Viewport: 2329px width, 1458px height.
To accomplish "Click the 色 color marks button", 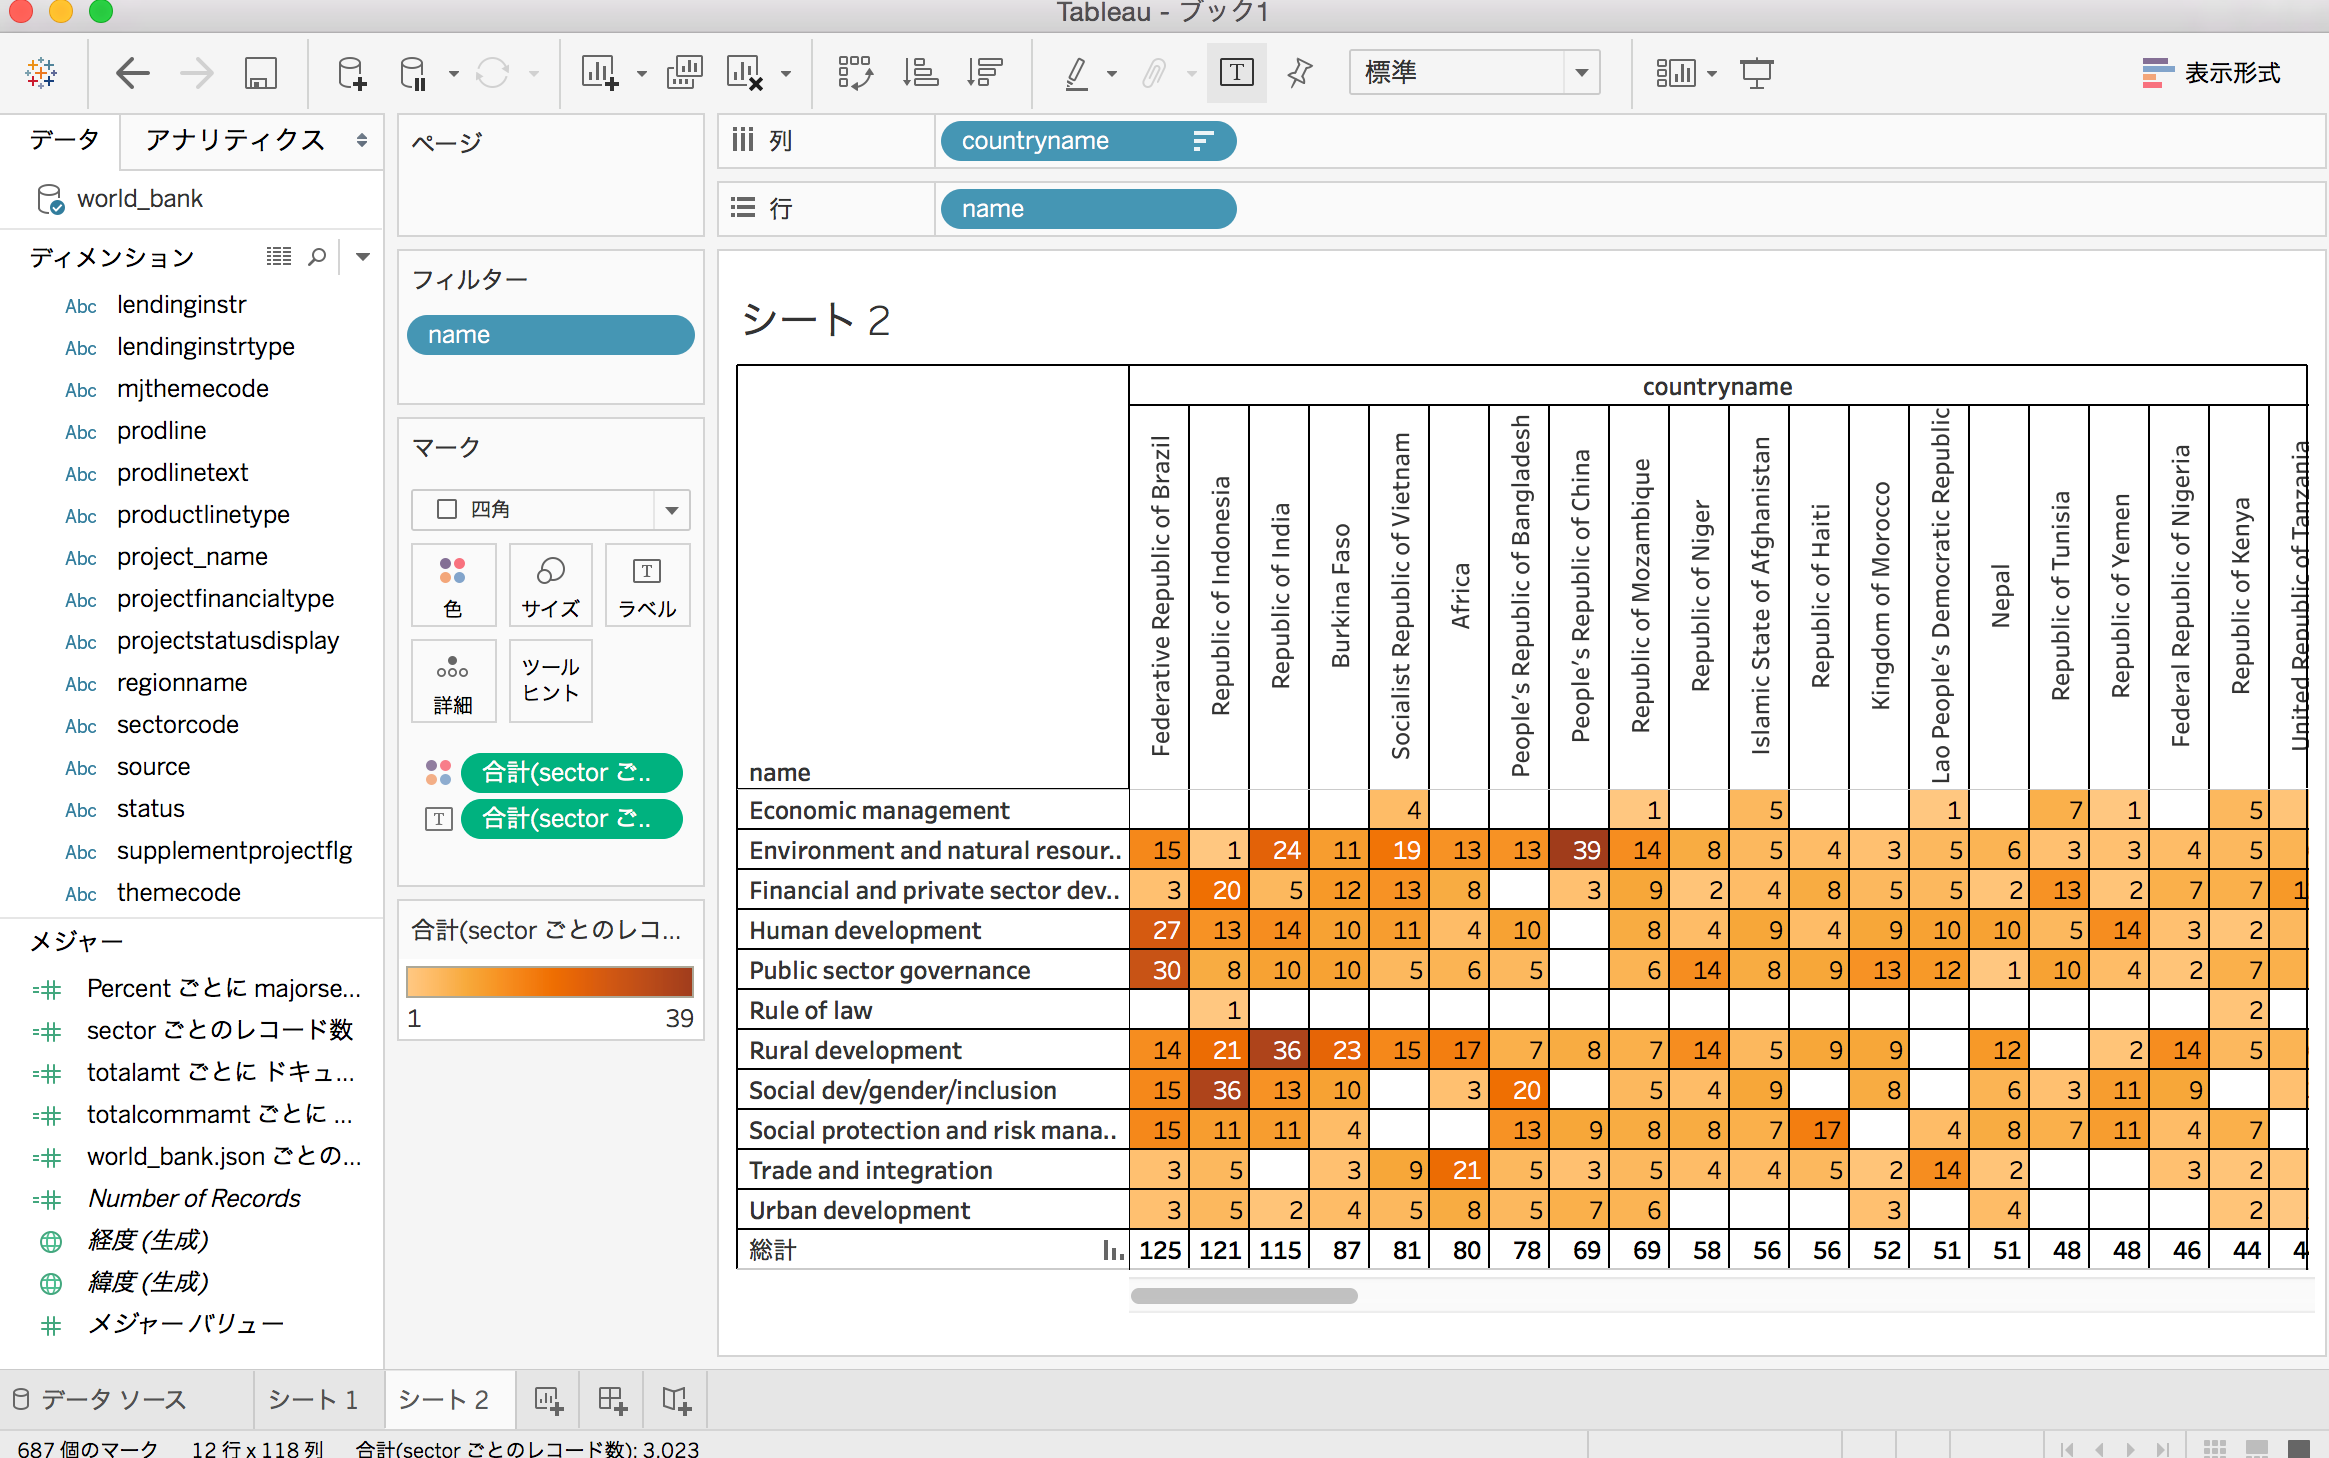I will pos(453,586).
